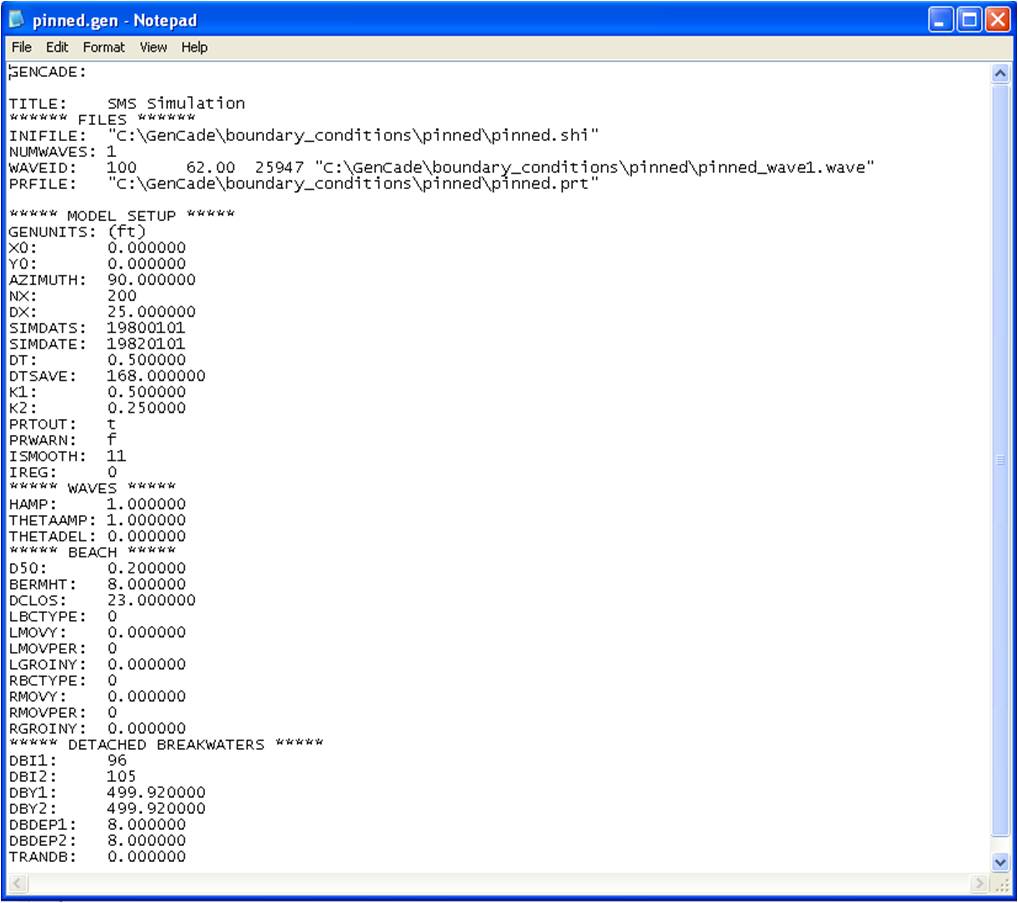This screenshot has height=903, width=1018.
Task: Click the AZIMUTH value 90.000000
Action: coord(151,280)
